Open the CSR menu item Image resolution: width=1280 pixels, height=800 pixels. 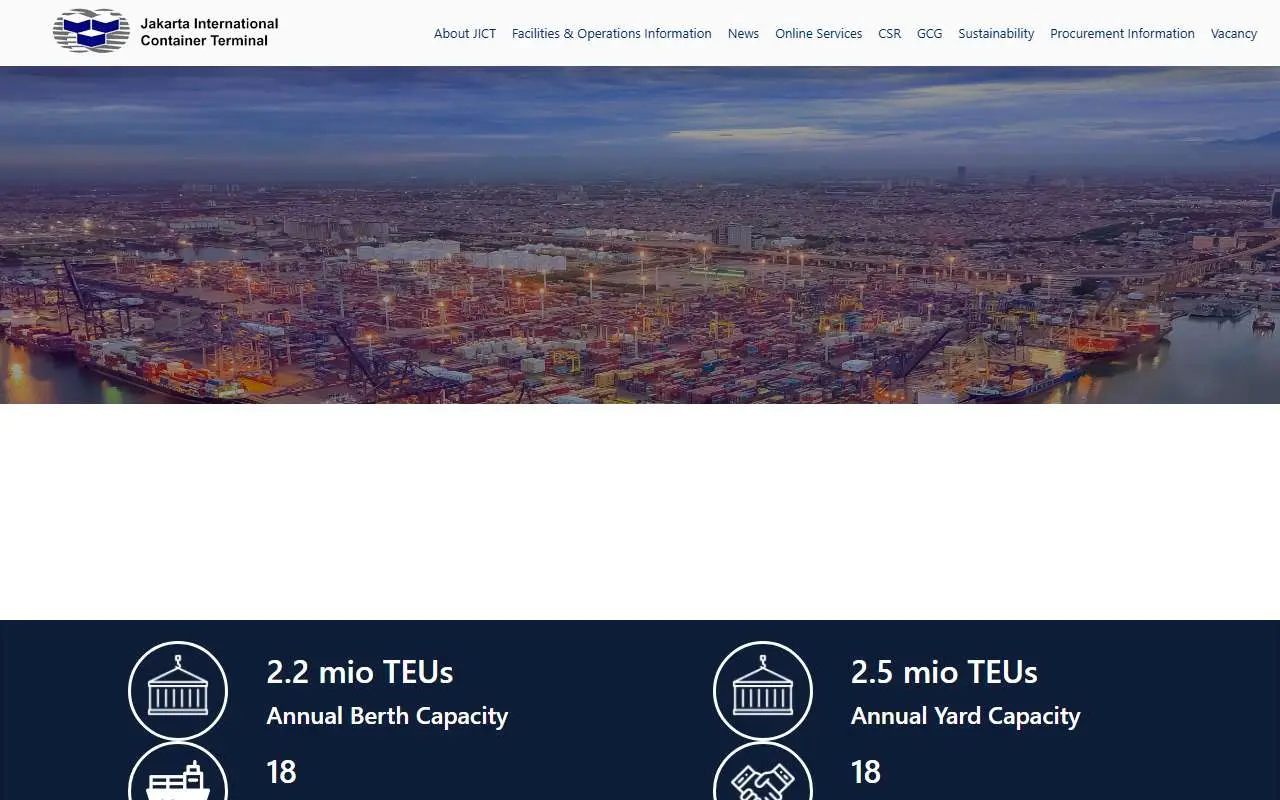pos(889,34)
